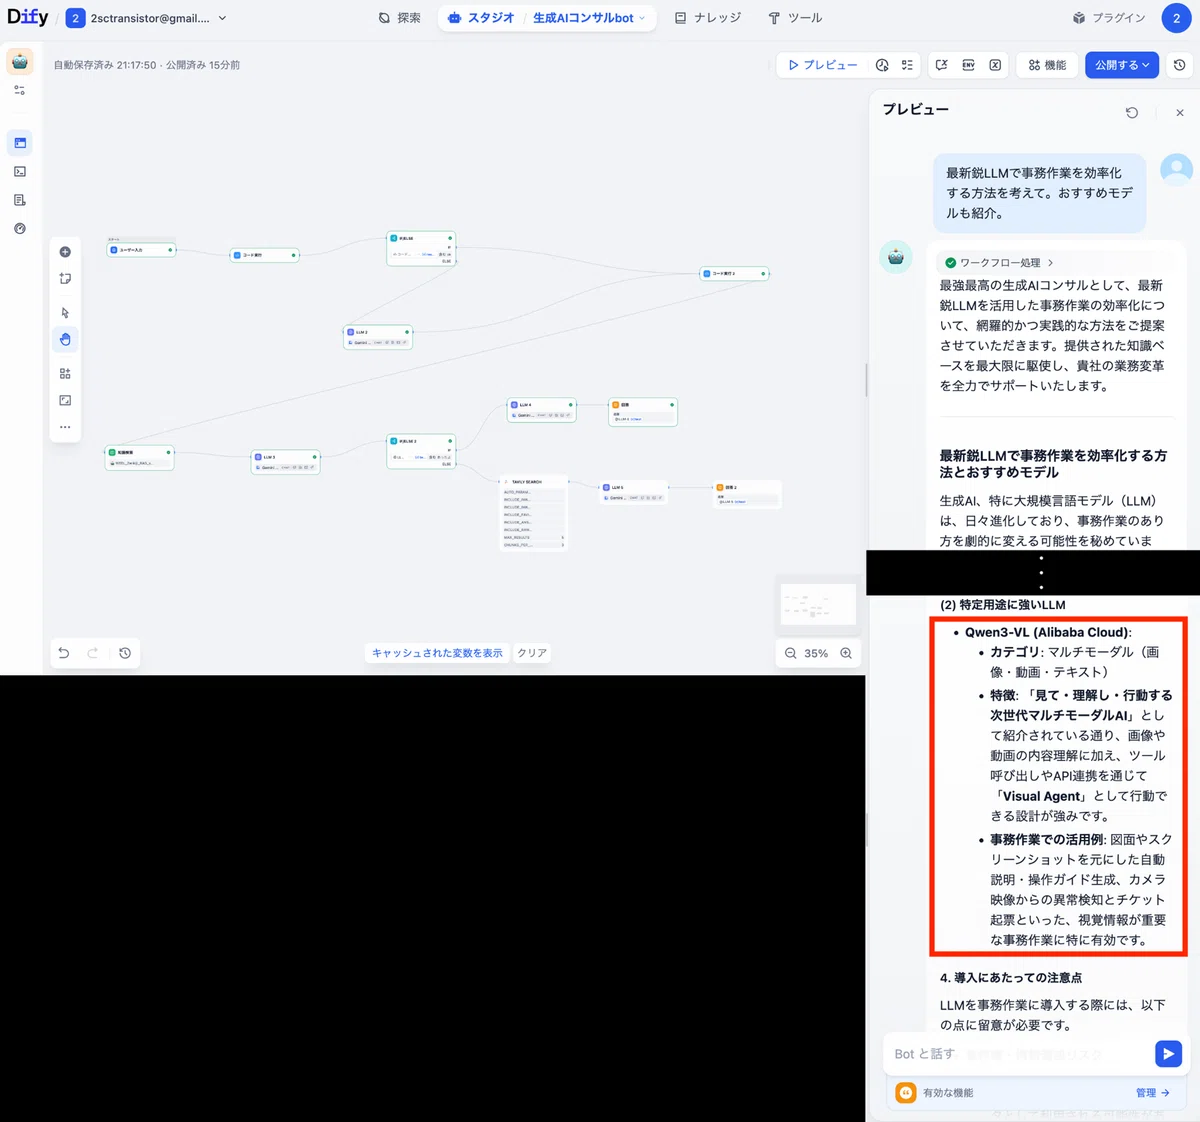Undo the last canvas action
The height and width of the screenshot is (1122, 1200).
(x=64, y=653)
